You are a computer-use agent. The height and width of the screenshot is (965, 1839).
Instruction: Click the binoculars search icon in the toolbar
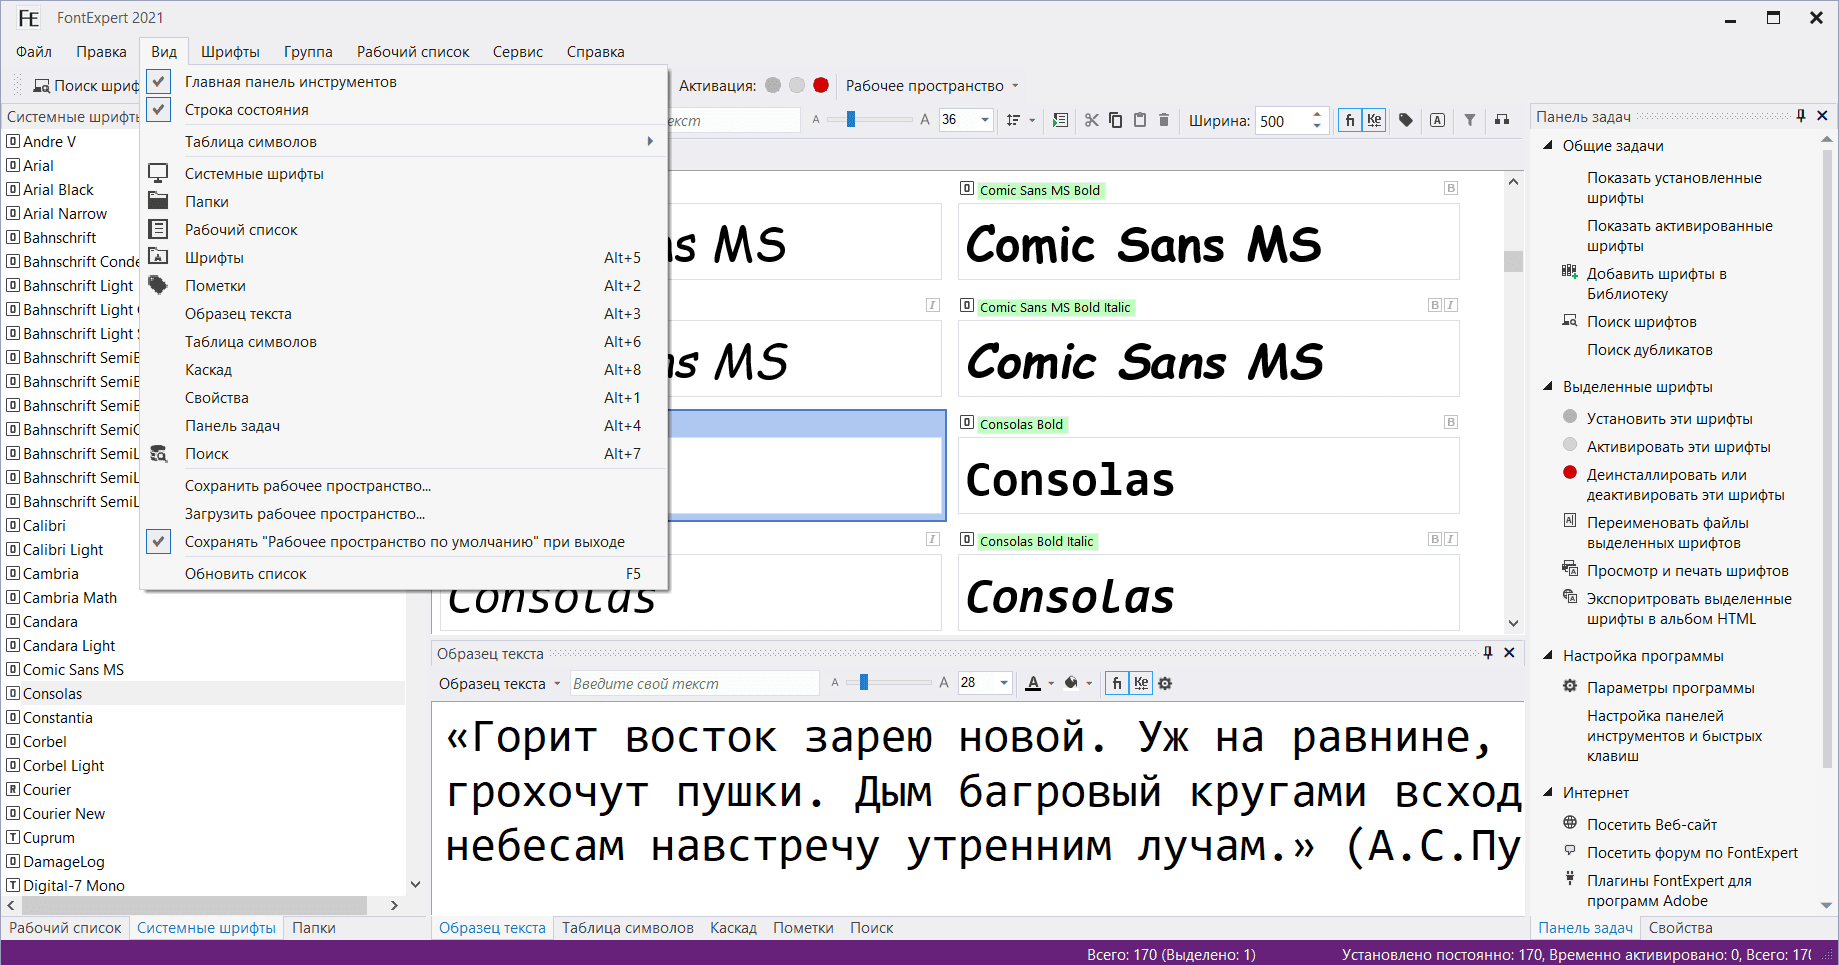click(1502, 120)
